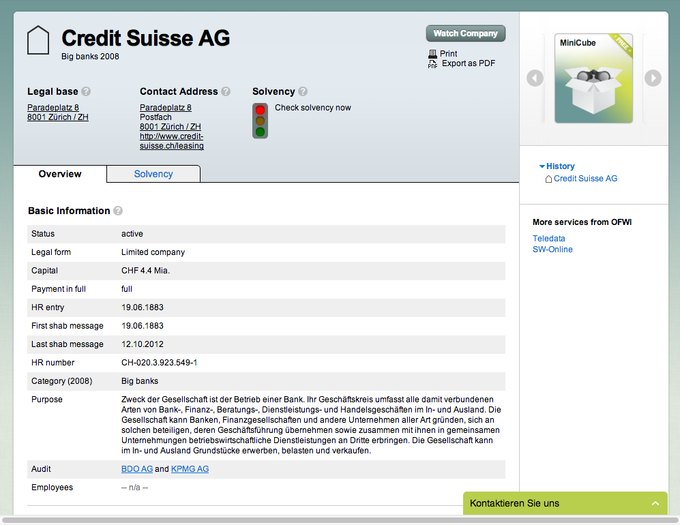The height and width of the screenshot is (525, 680).
Task: Click the Watch Company button
Action: (x=465, y=33)
